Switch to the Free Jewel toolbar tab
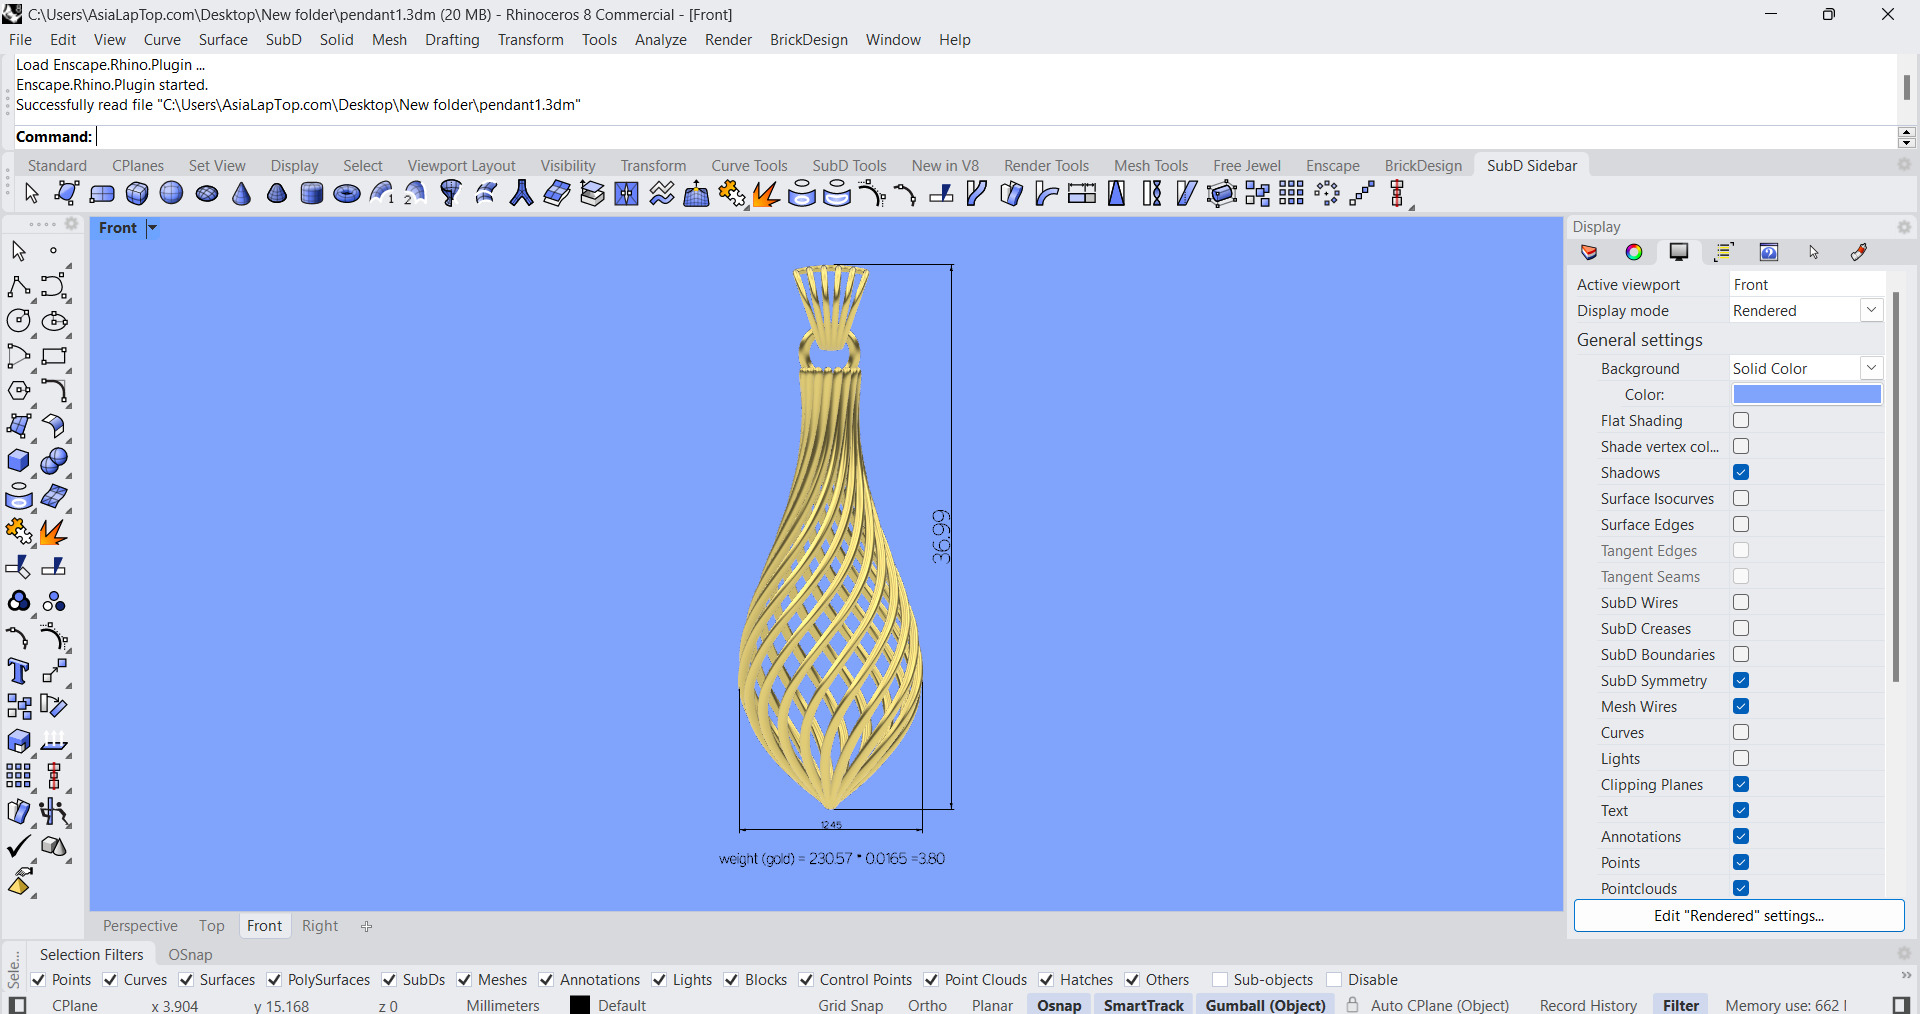The width and height of the screenshot is (1920, 1014). (1247, 166)
